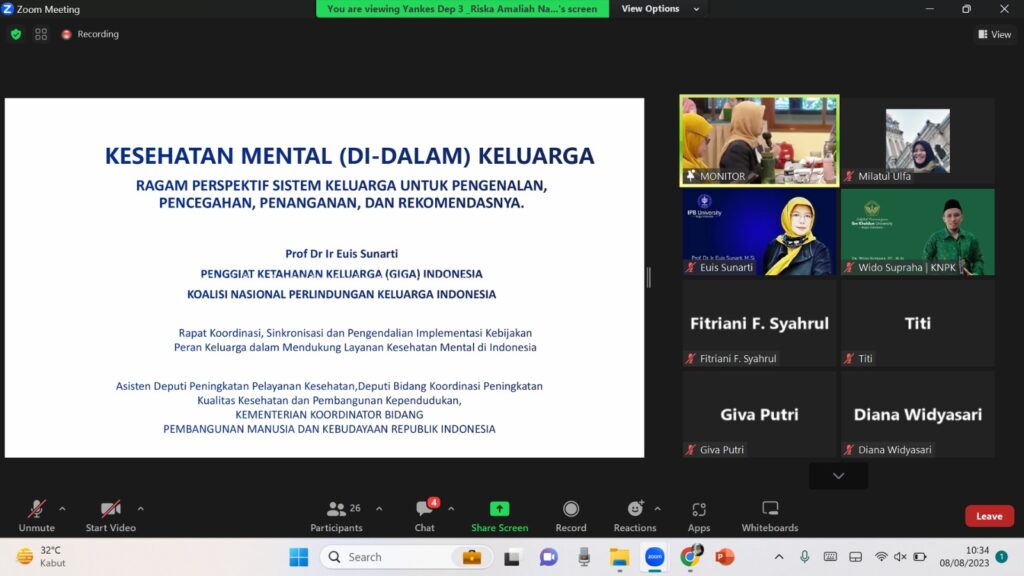Open the Apps panel

point(699,515)
